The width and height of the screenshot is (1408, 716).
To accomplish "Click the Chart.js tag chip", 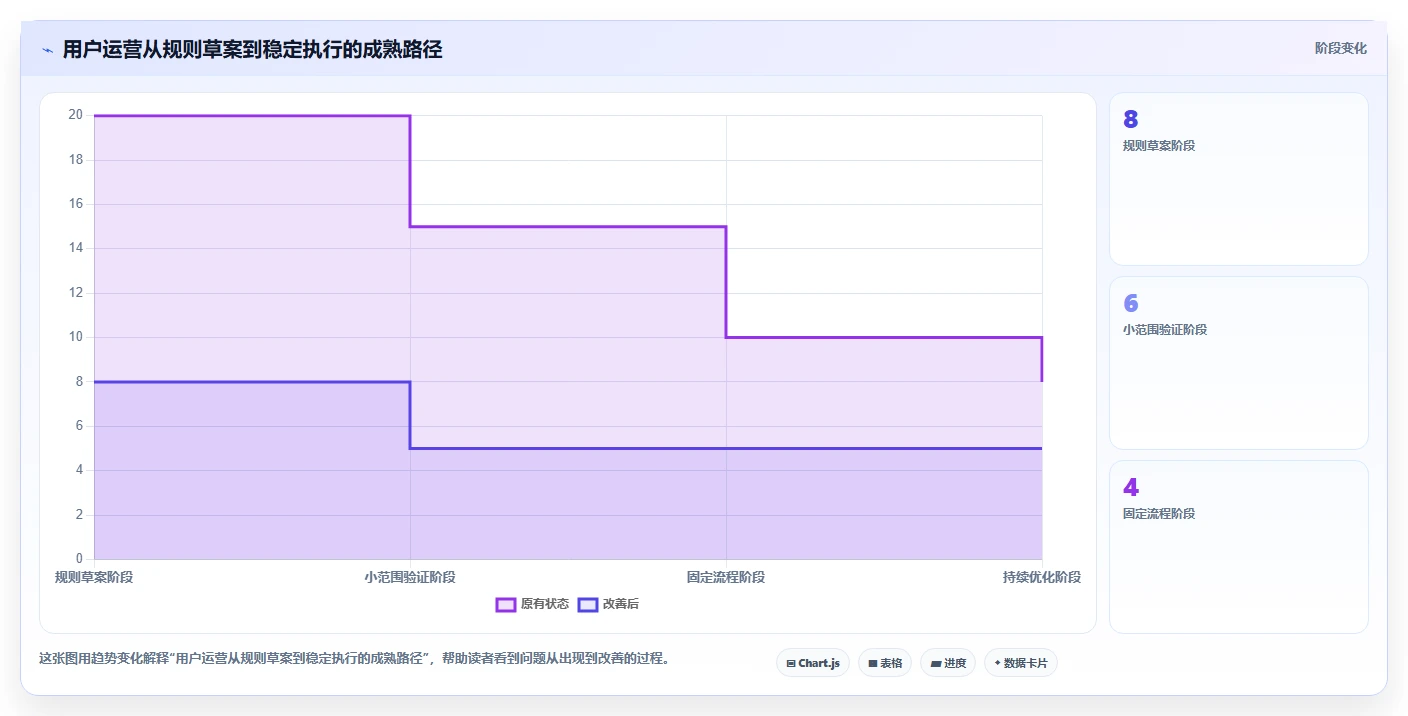I will point(813,663).
